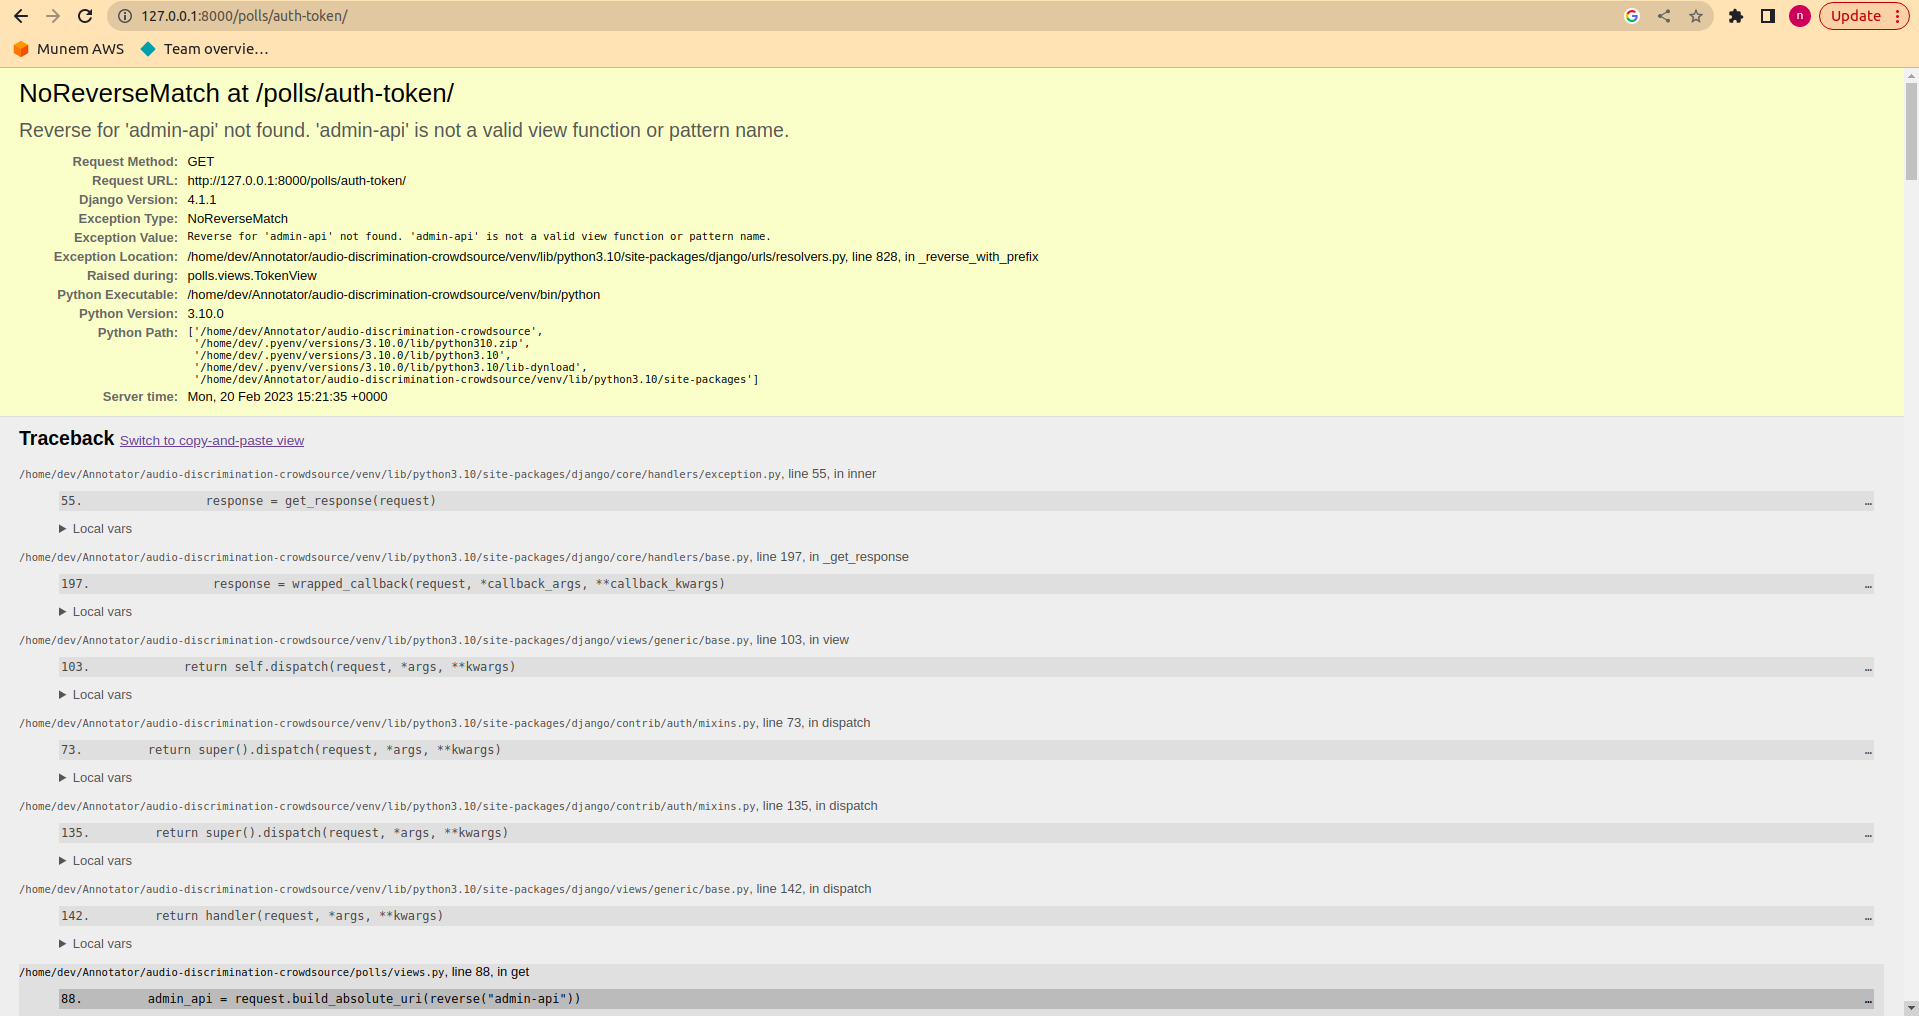This screenshot has width=1919, height=1016.
Task: Toggle the browser side panel icon
Action: click(x=1768, y=16)
